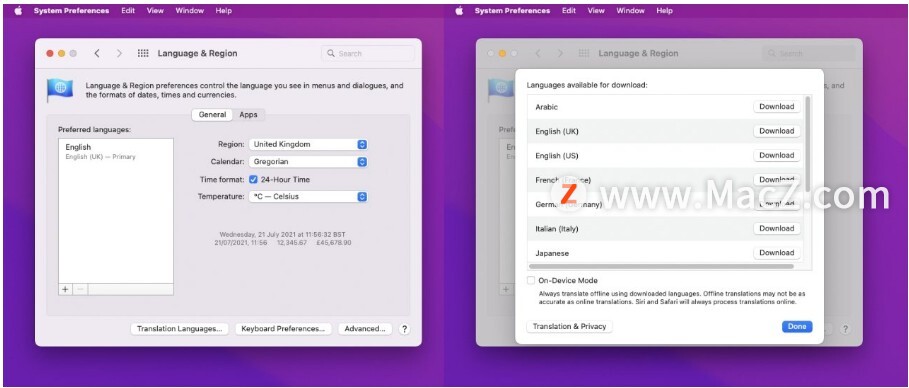Image resolution: width=909 pixels, height=388 pixels.
Task: Click horizontal scrollbar under languages download list
Action: click(661, 267)
